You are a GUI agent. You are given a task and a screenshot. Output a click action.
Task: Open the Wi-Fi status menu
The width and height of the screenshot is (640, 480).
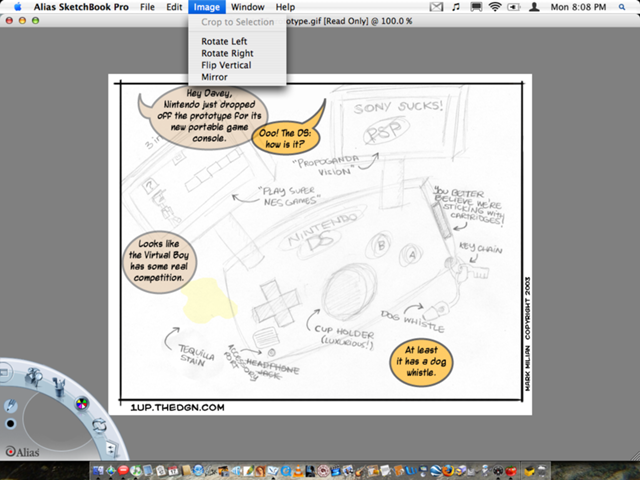(495, 7)
